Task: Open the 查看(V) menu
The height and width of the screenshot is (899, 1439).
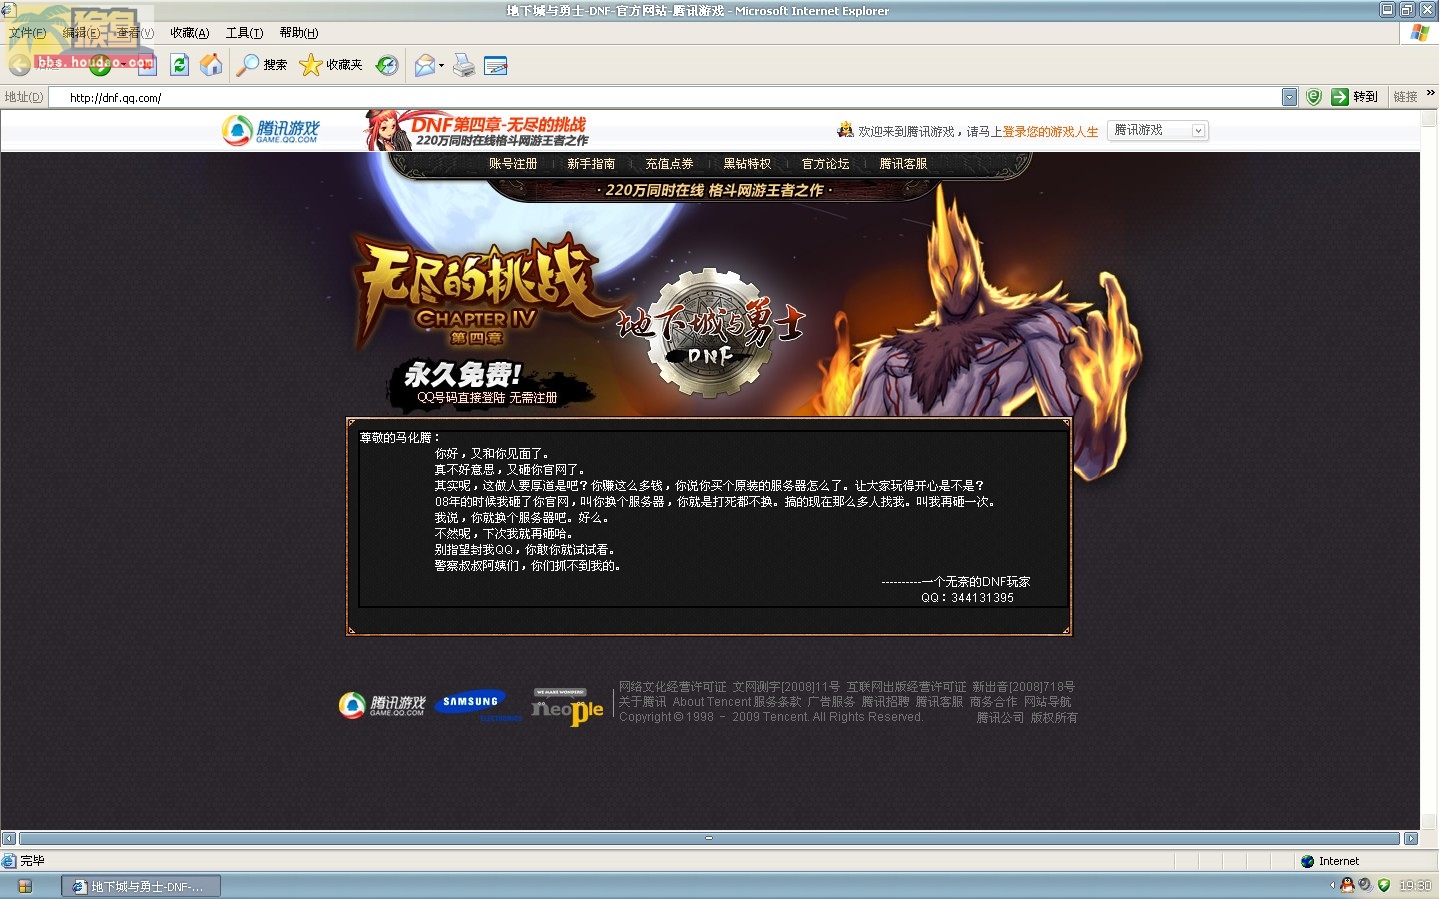Action: [135, 33]
